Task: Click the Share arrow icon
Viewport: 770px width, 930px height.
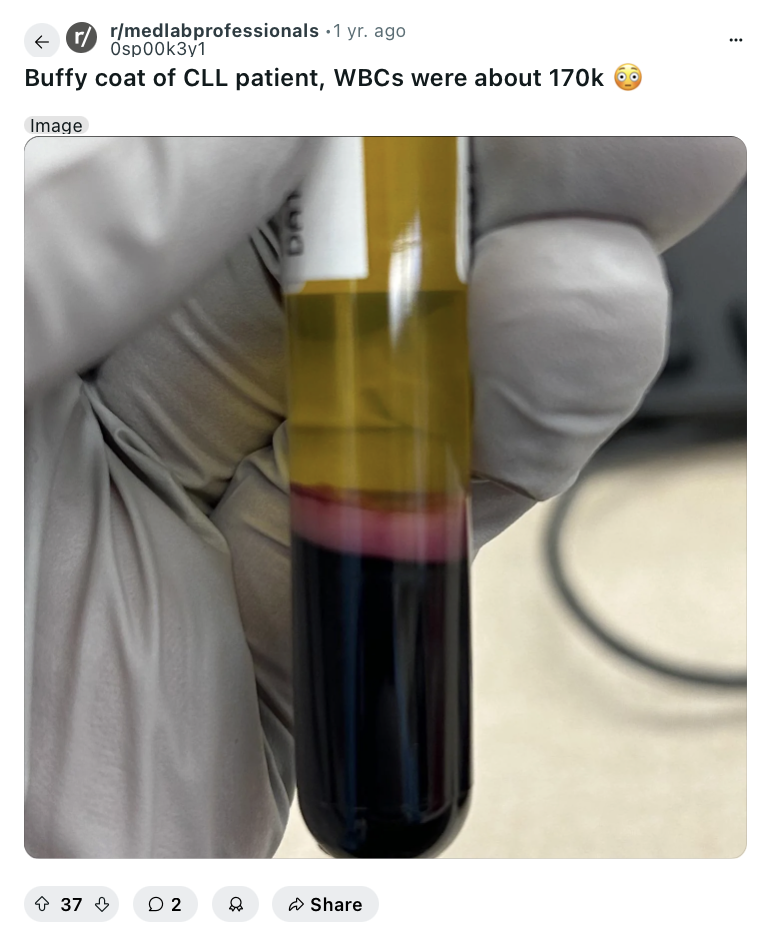Action: pos(295,904)
